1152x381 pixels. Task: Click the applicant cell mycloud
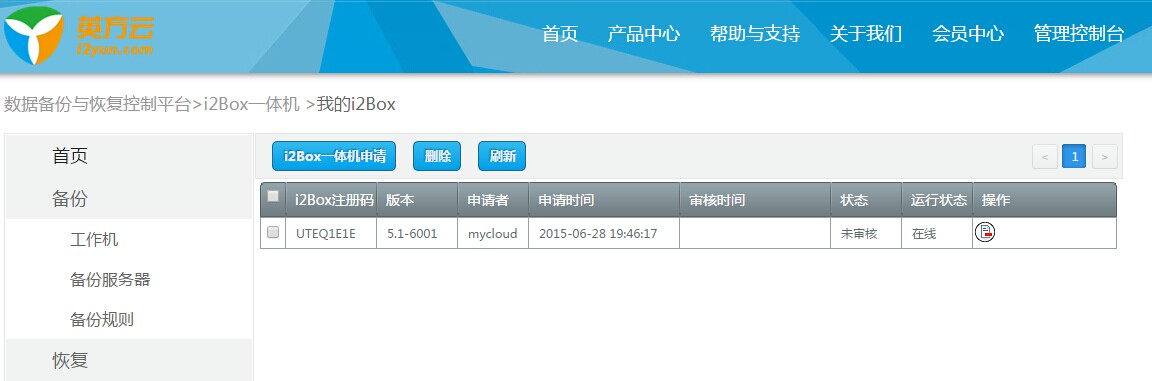(x=492, y=234)
